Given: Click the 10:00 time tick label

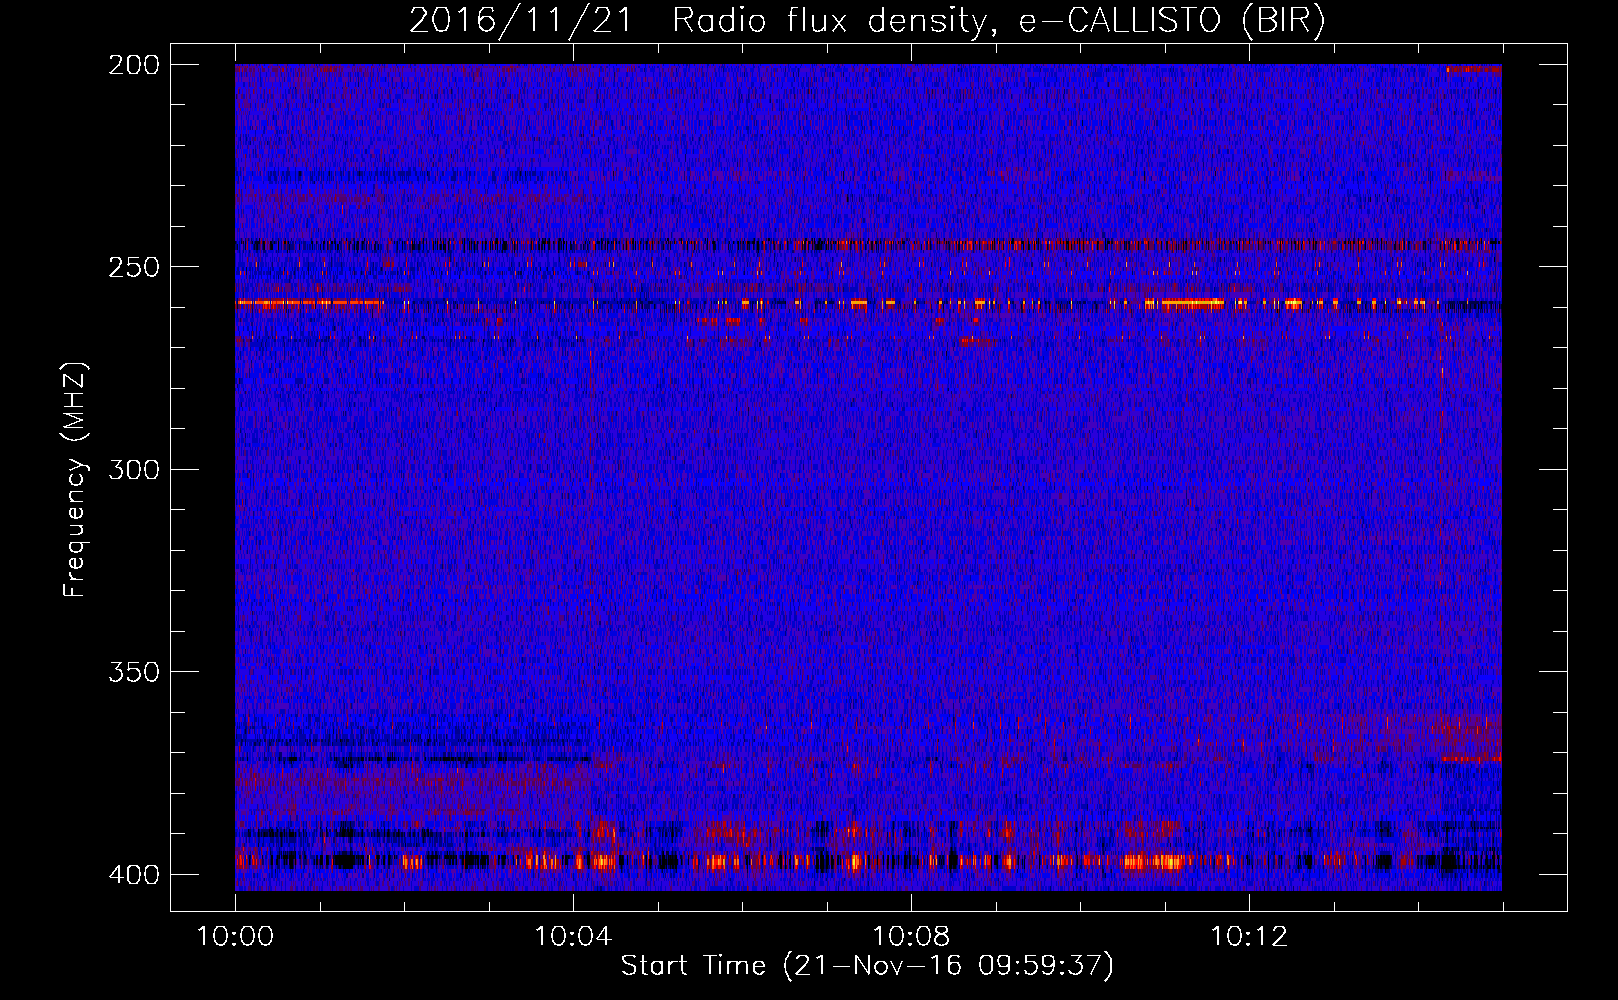Looking at the screenshot, I should pyautogui.click(x=236, y=937).
